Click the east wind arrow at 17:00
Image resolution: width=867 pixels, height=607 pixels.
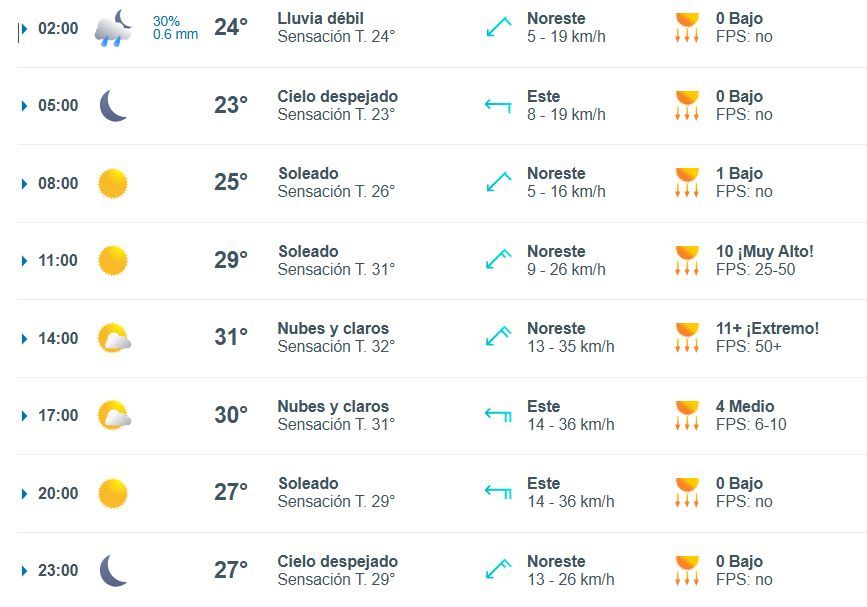(x=498, y=415)
